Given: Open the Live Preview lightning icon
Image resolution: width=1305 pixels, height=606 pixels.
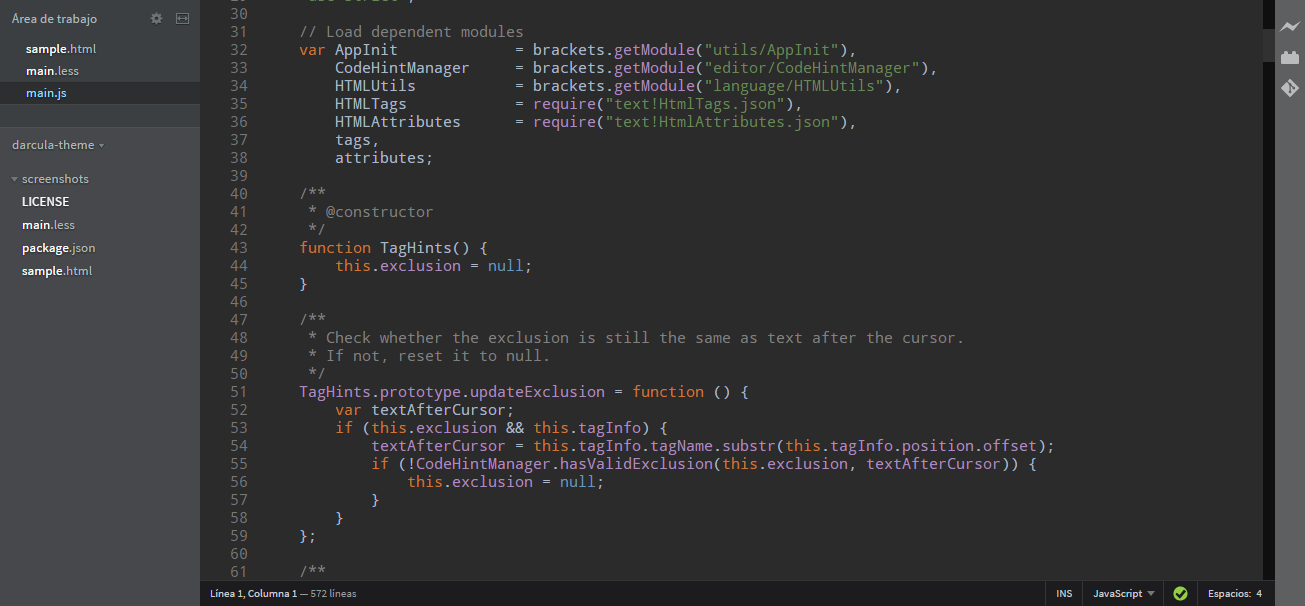Looking at the screenshot, I should (x=1290, y=28).
